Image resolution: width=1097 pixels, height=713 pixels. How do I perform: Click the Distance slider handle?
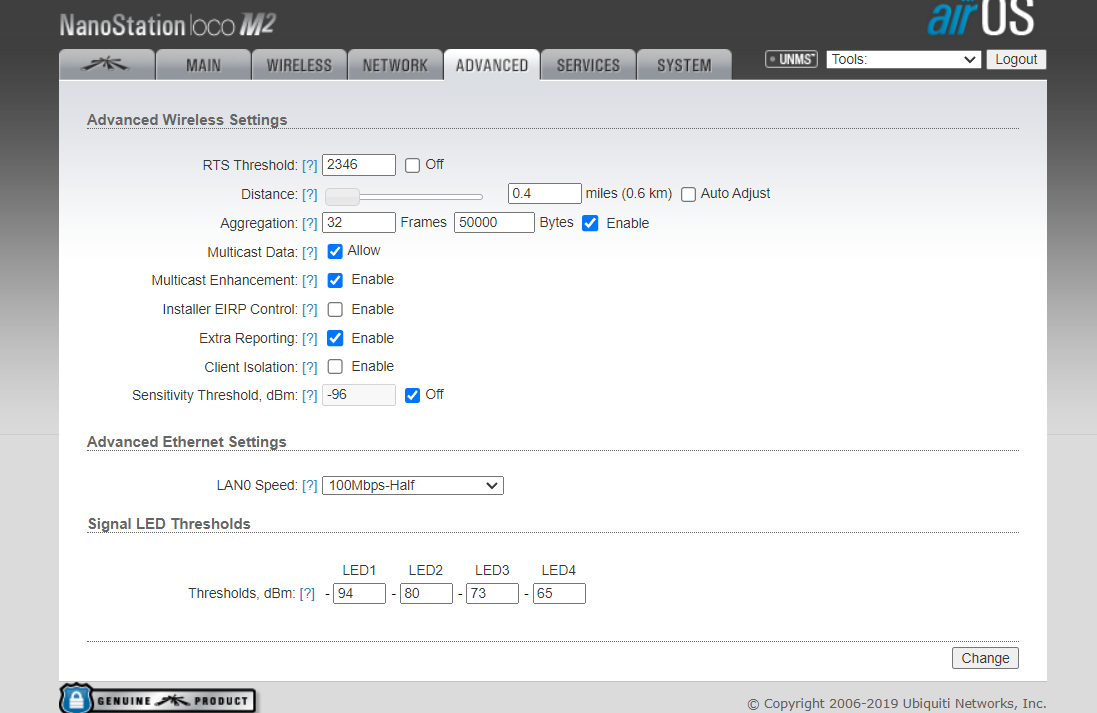(343, 196)
